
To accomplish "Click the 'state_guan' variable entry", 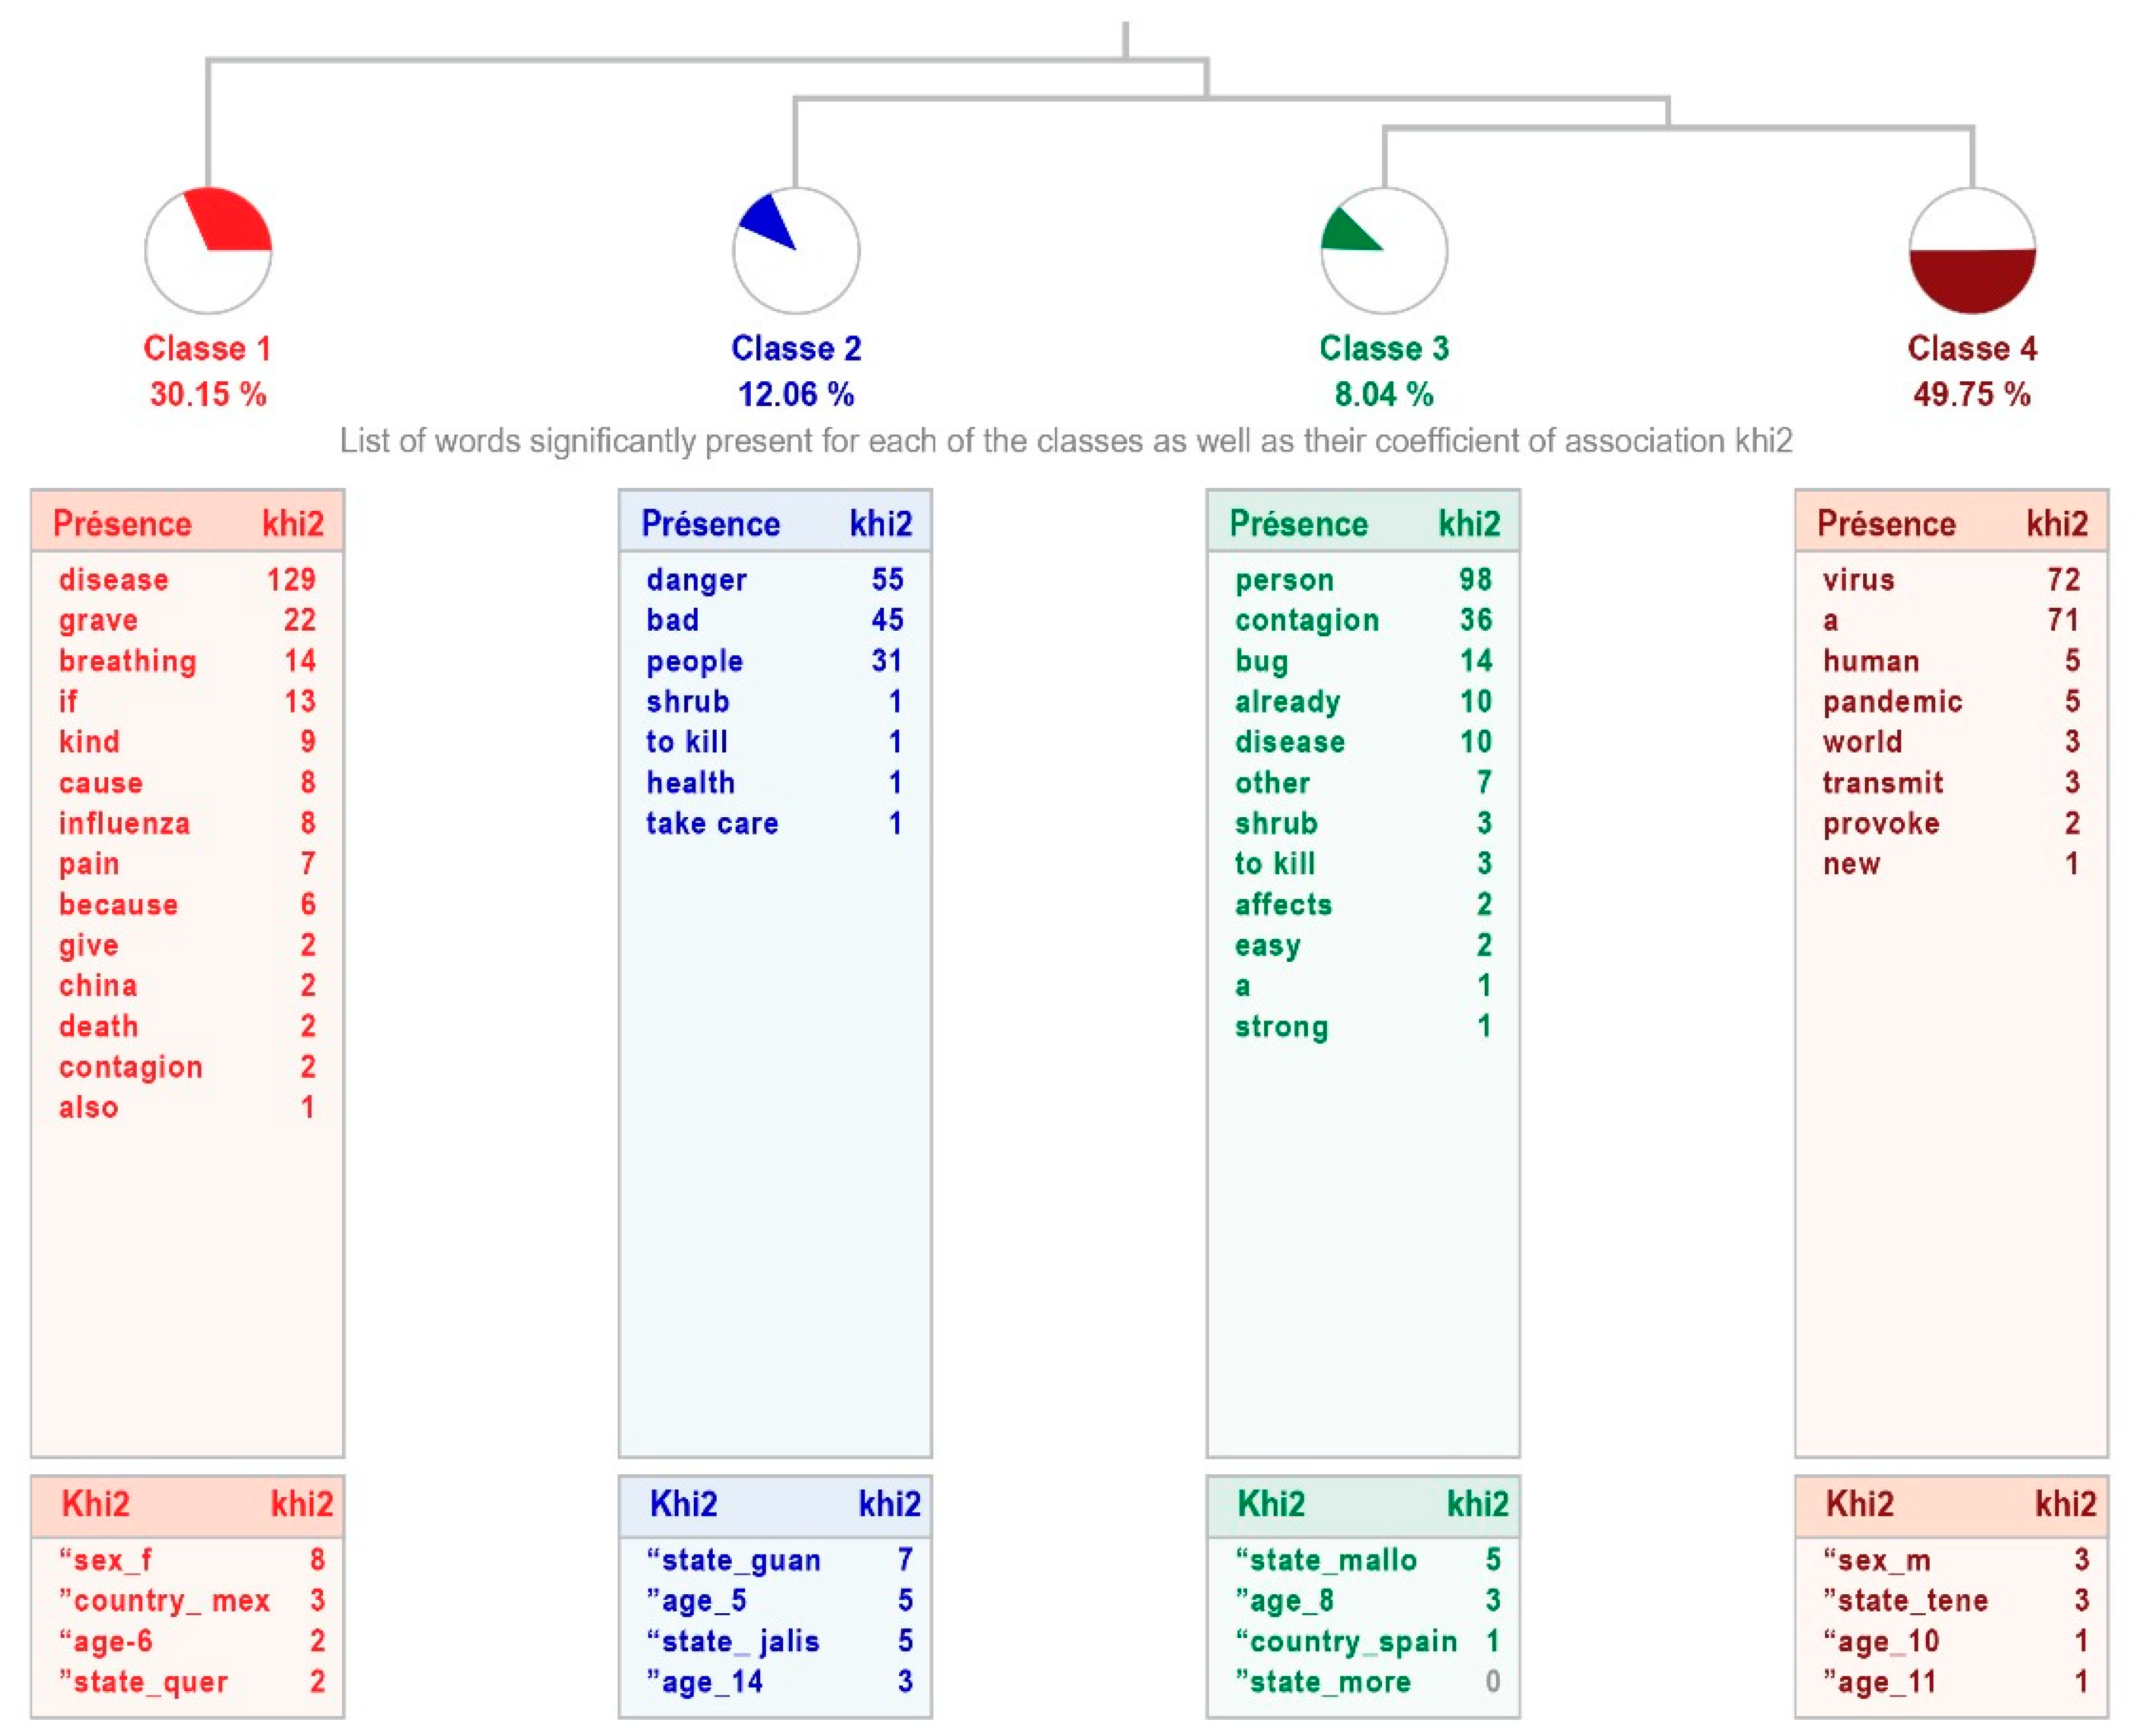I will coord(733,1560).
